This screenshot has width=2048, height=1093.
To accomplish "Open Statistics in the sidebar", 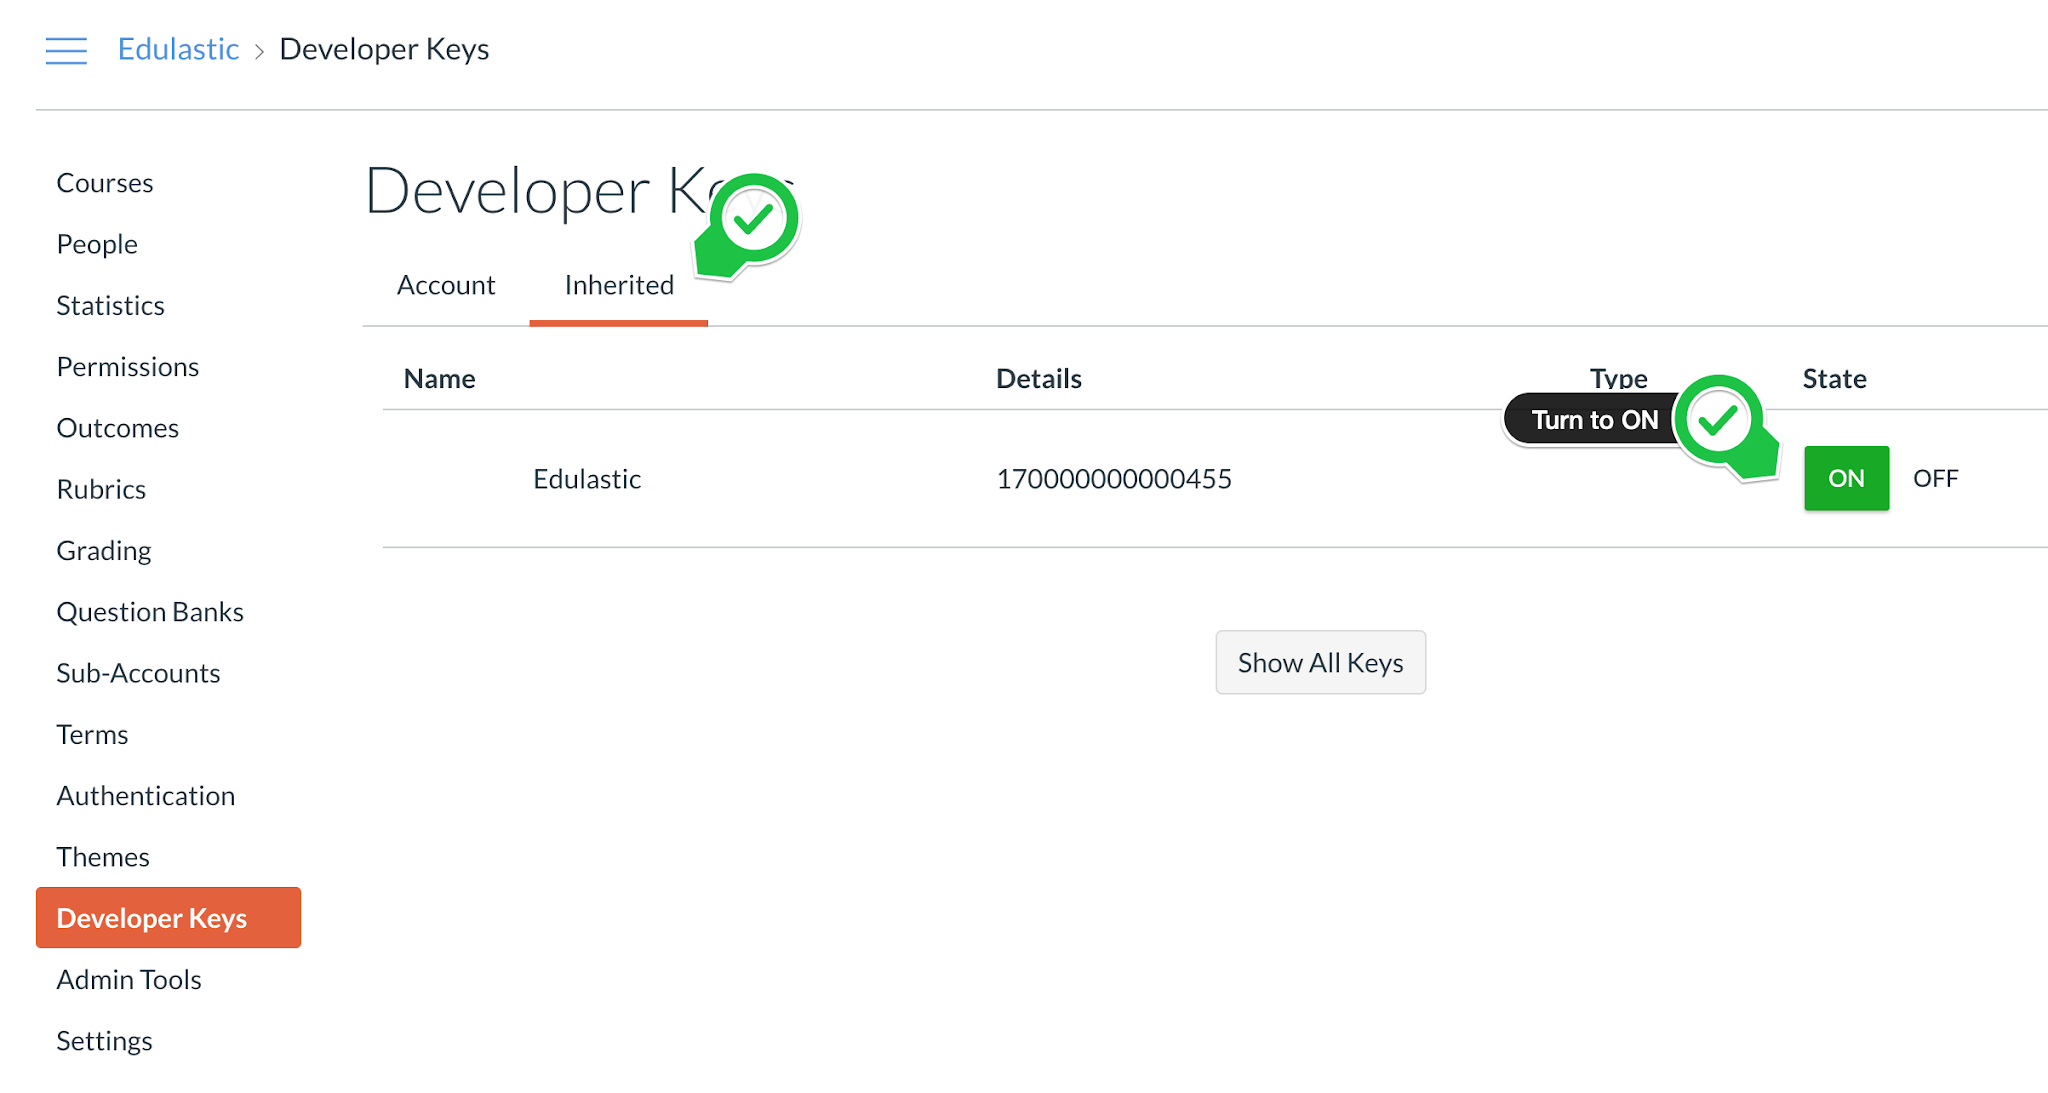I will (110, 305).
